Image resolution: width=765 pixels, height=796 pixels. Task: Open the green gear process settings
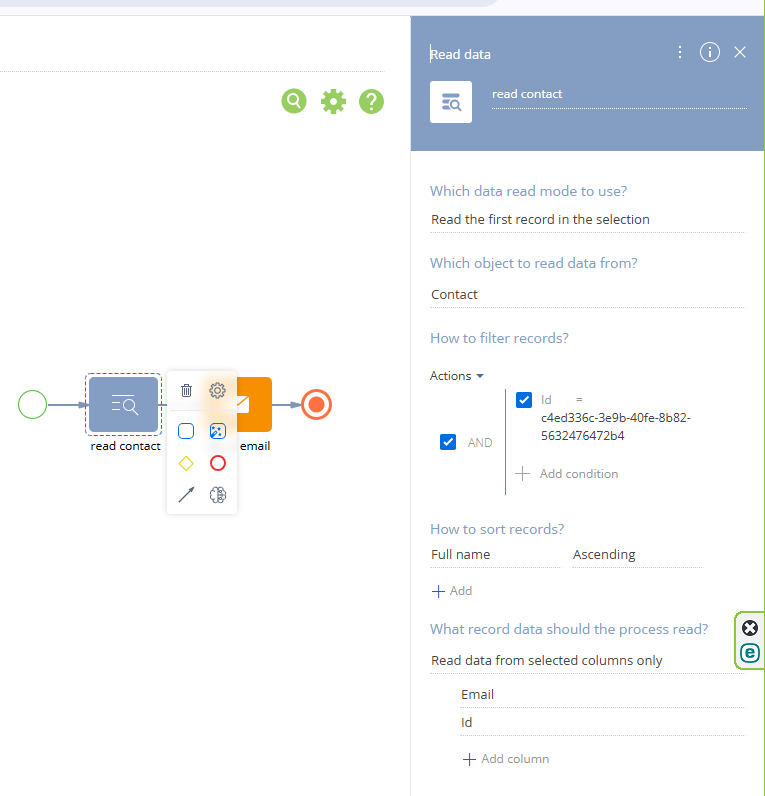pos(333,101)
